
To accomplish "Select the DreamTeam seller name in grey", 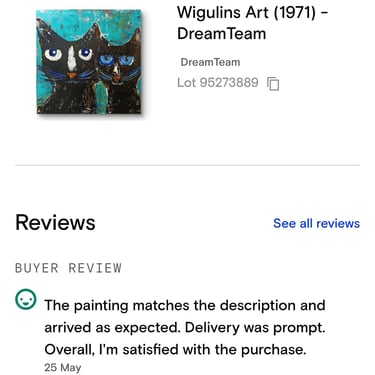I will point(210,62).
